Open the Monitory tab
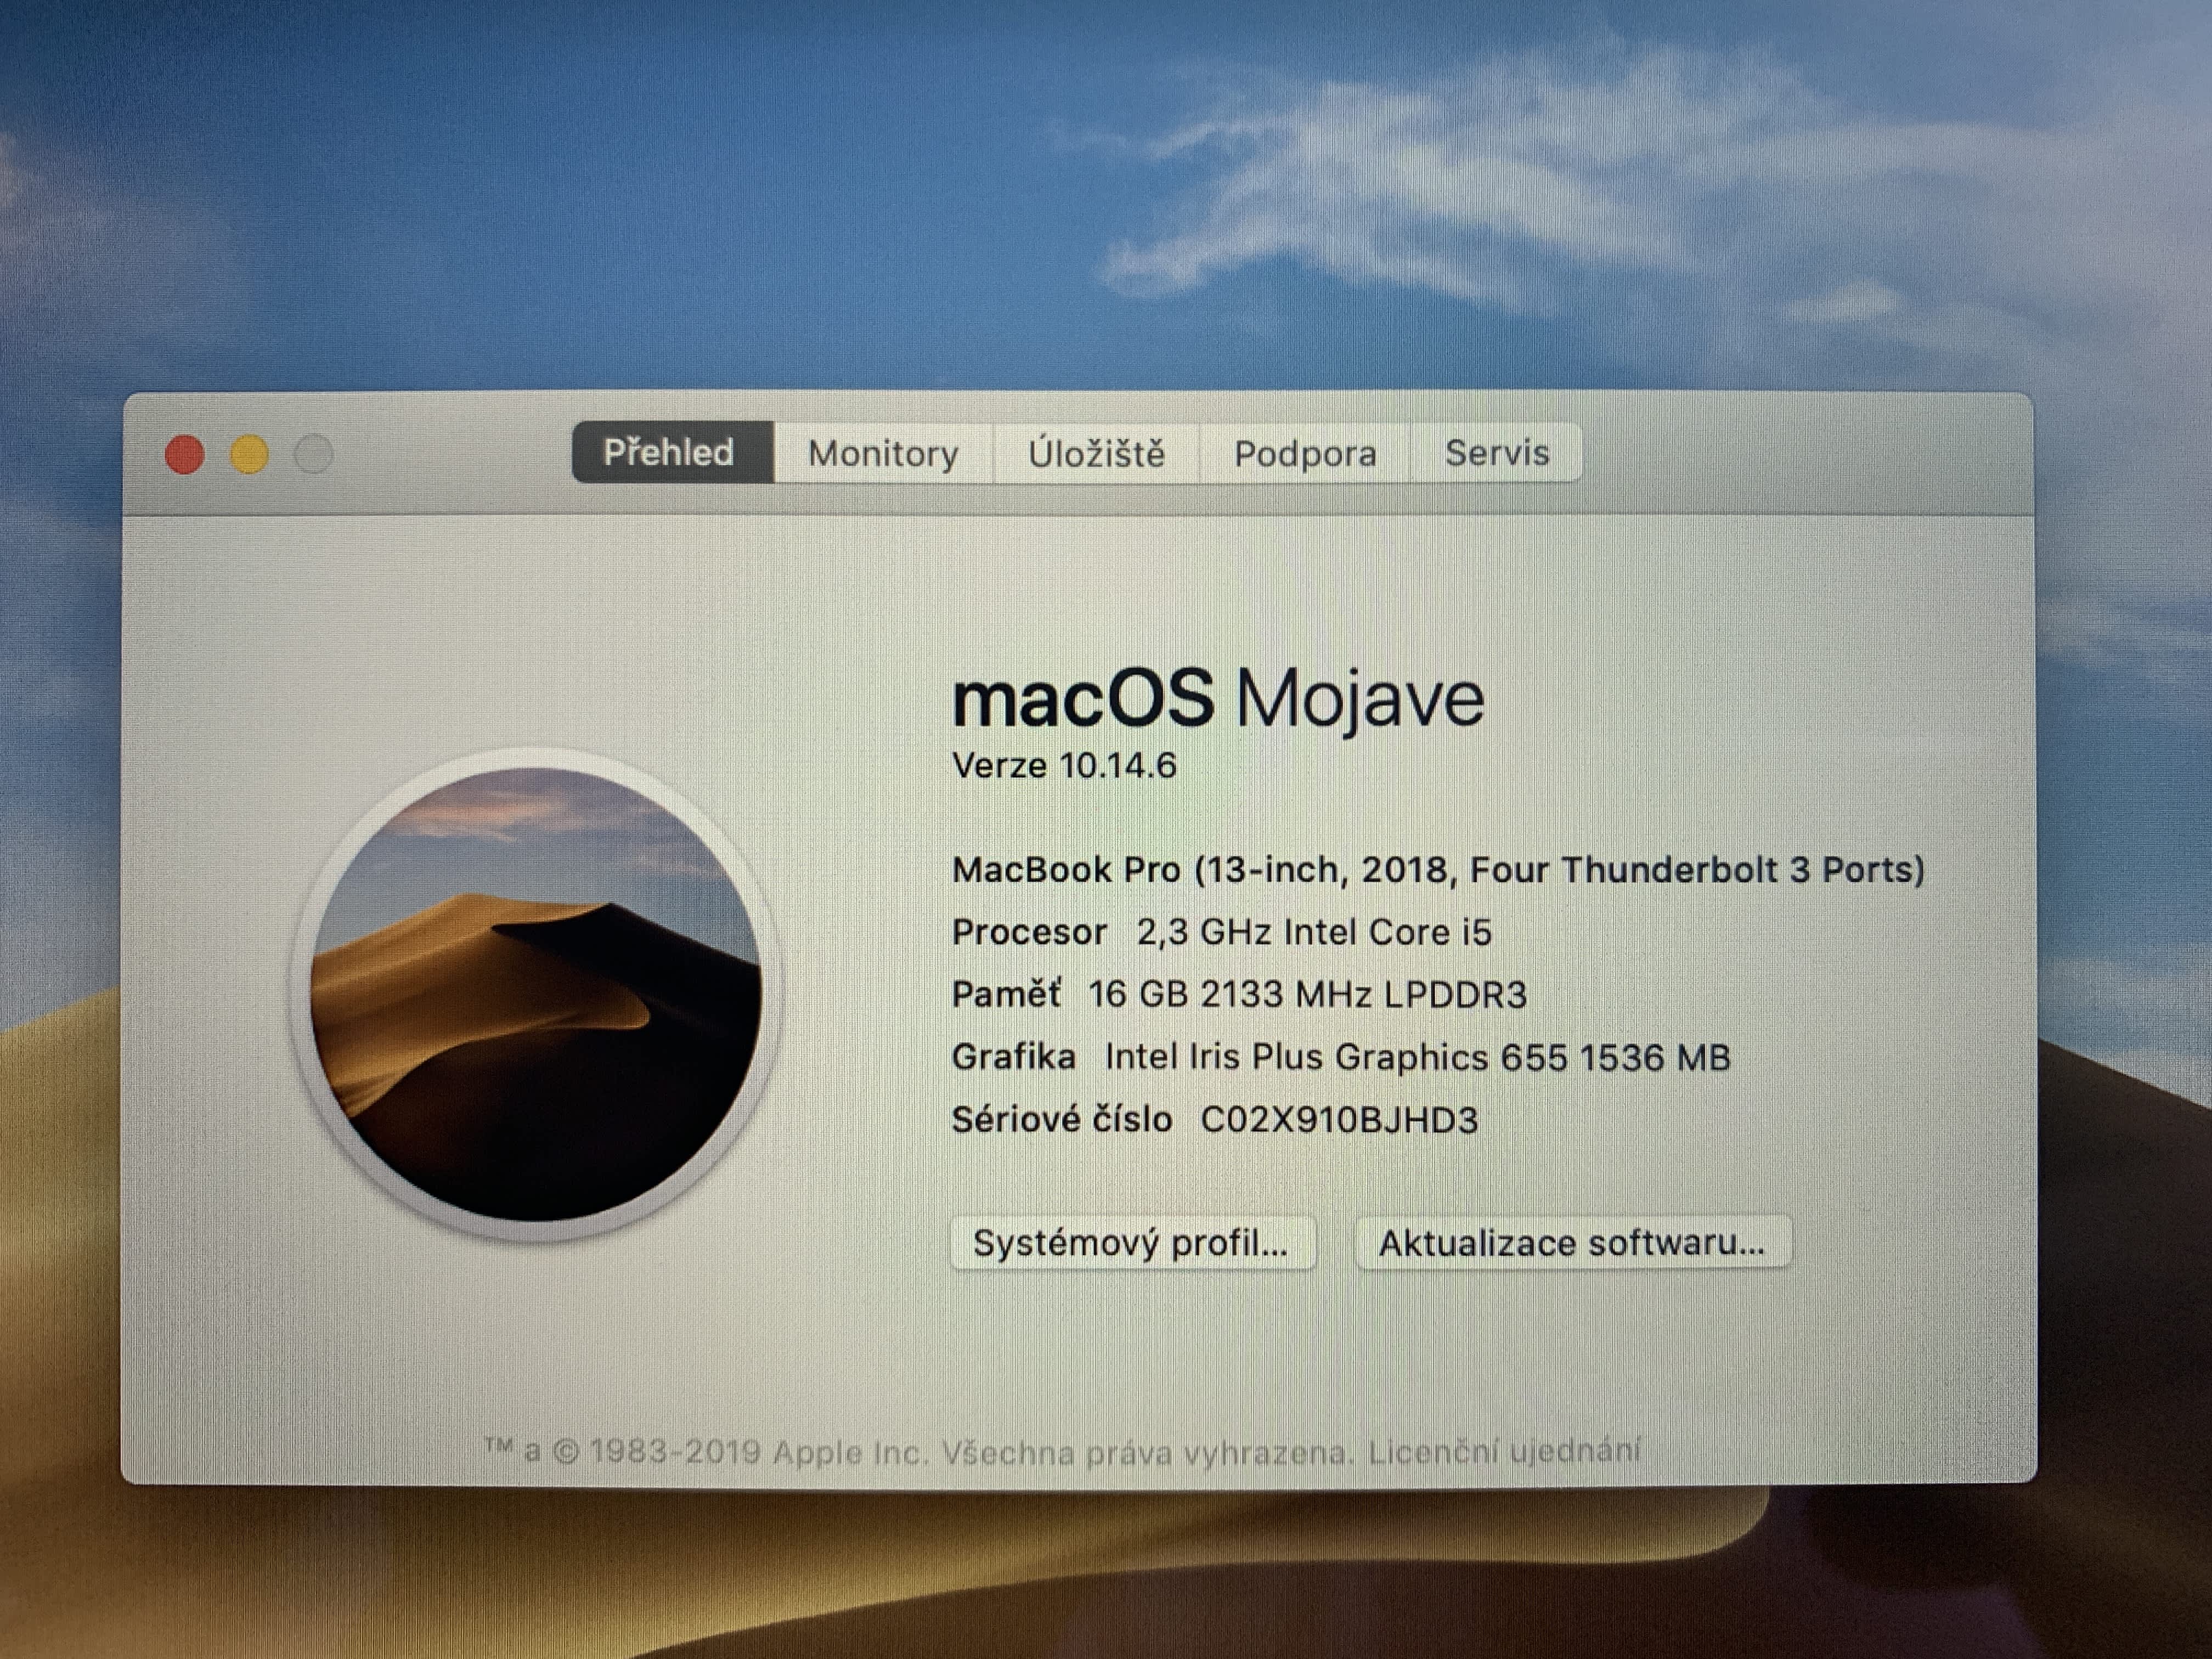The width and height of the screenshot is (2212, 1659). pos(883,454)
